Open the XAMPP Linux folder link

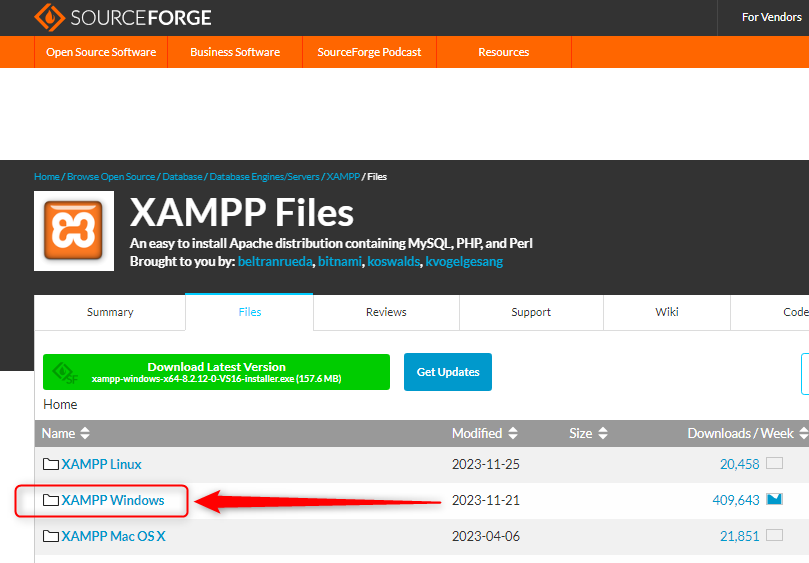[x=101, y=464]
